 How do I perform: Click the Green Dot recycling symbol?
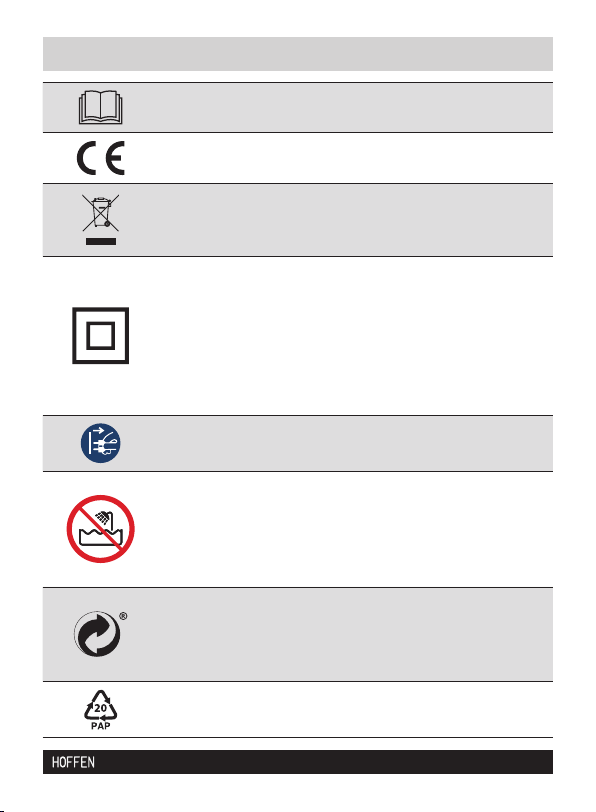(97, 634)
